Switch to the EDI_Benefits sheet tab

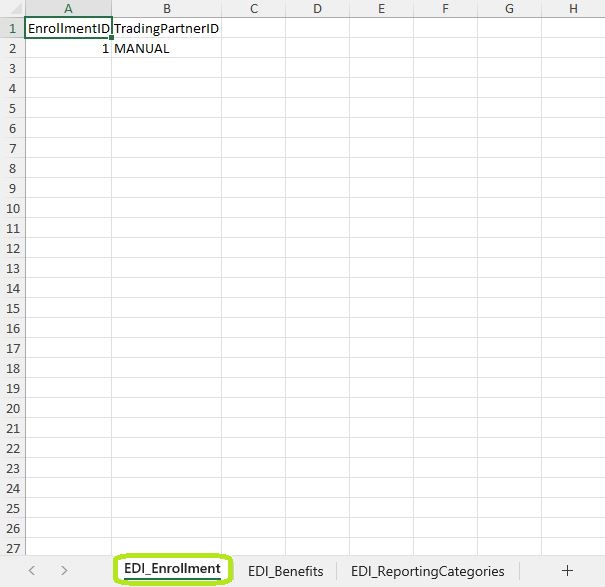click(x=286, y=571)
